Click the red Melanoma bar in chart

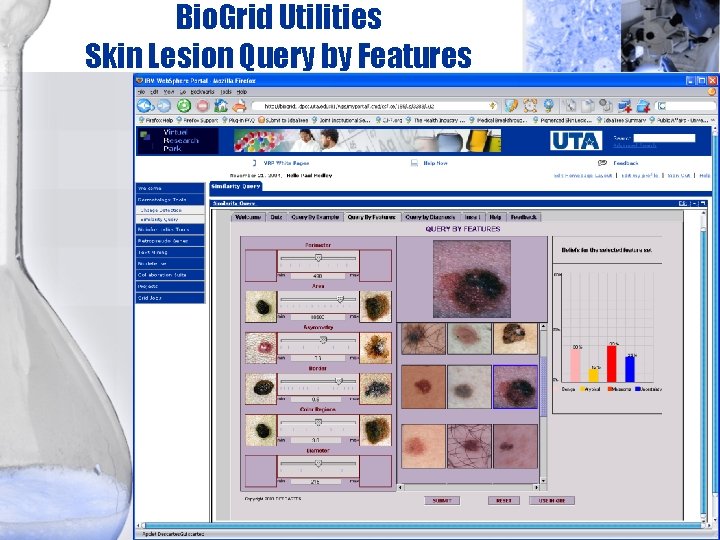611,364
